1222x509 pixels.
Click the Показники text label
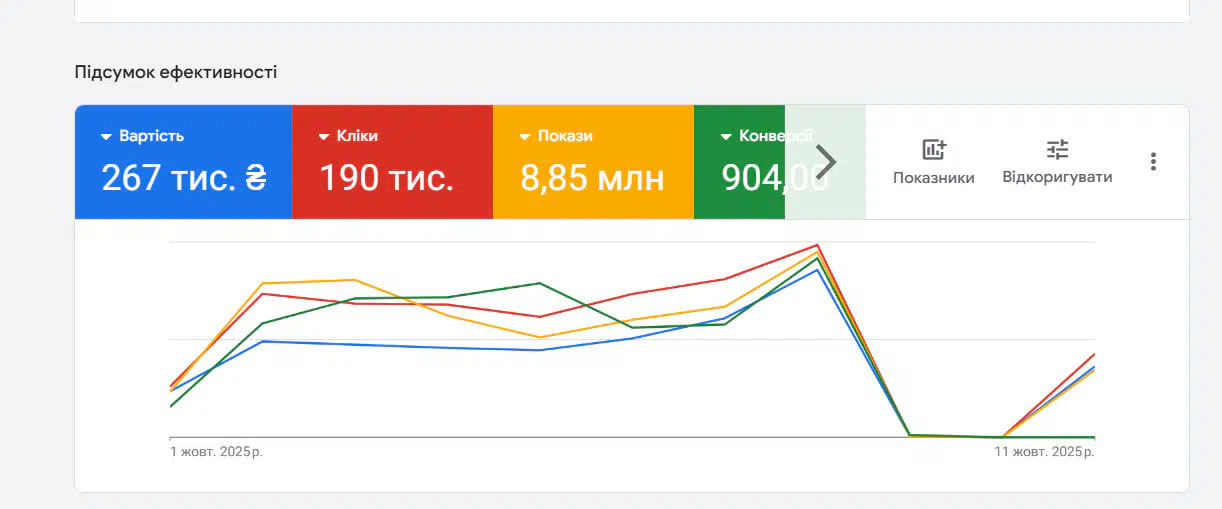(x=934, y=178)
